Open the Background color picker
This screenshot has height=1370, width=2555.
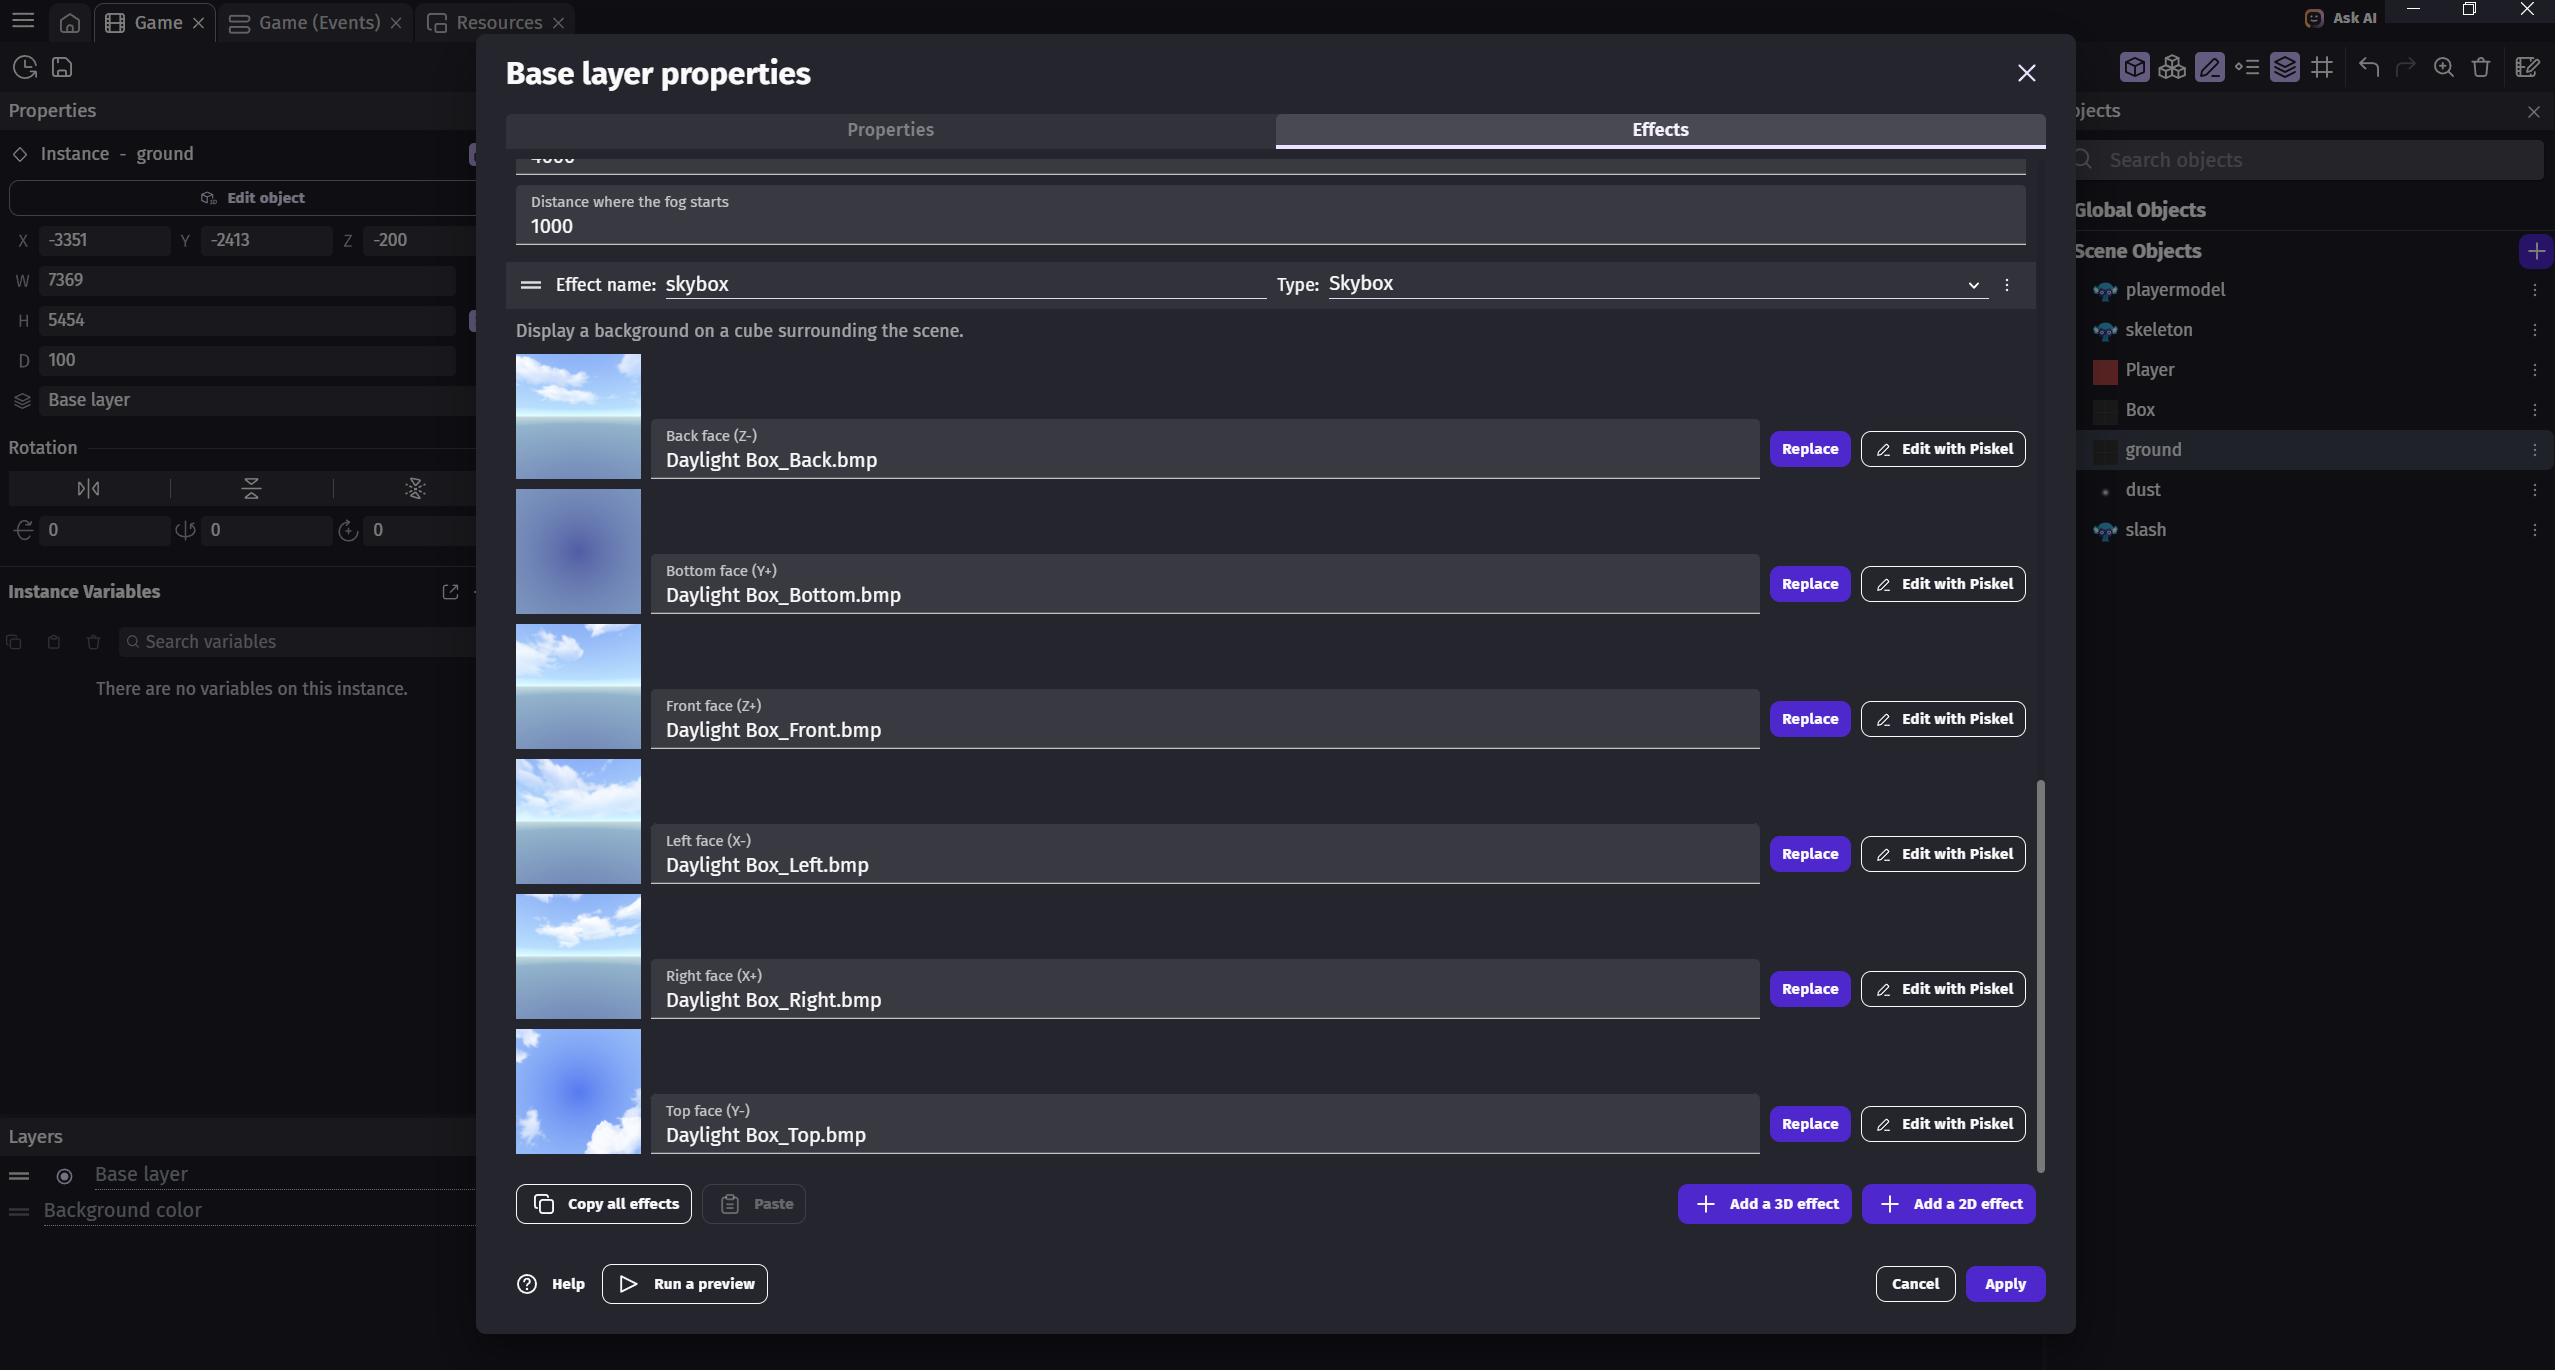coord(123,1210)
